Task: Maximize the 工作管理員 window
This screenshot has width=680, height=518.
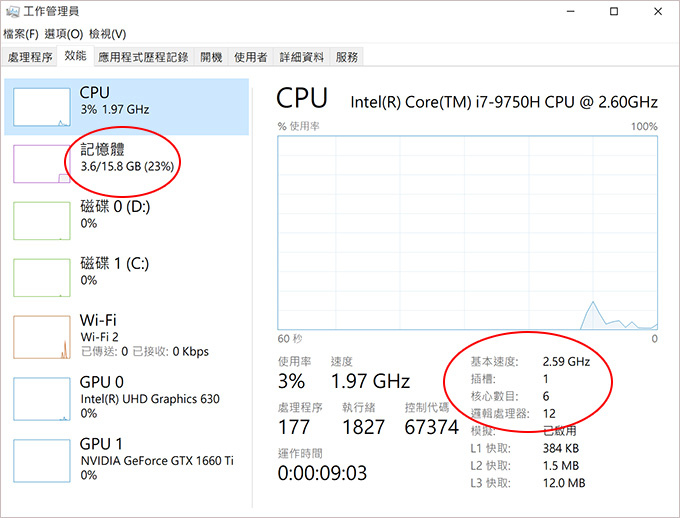Action: tap(614, 11)
